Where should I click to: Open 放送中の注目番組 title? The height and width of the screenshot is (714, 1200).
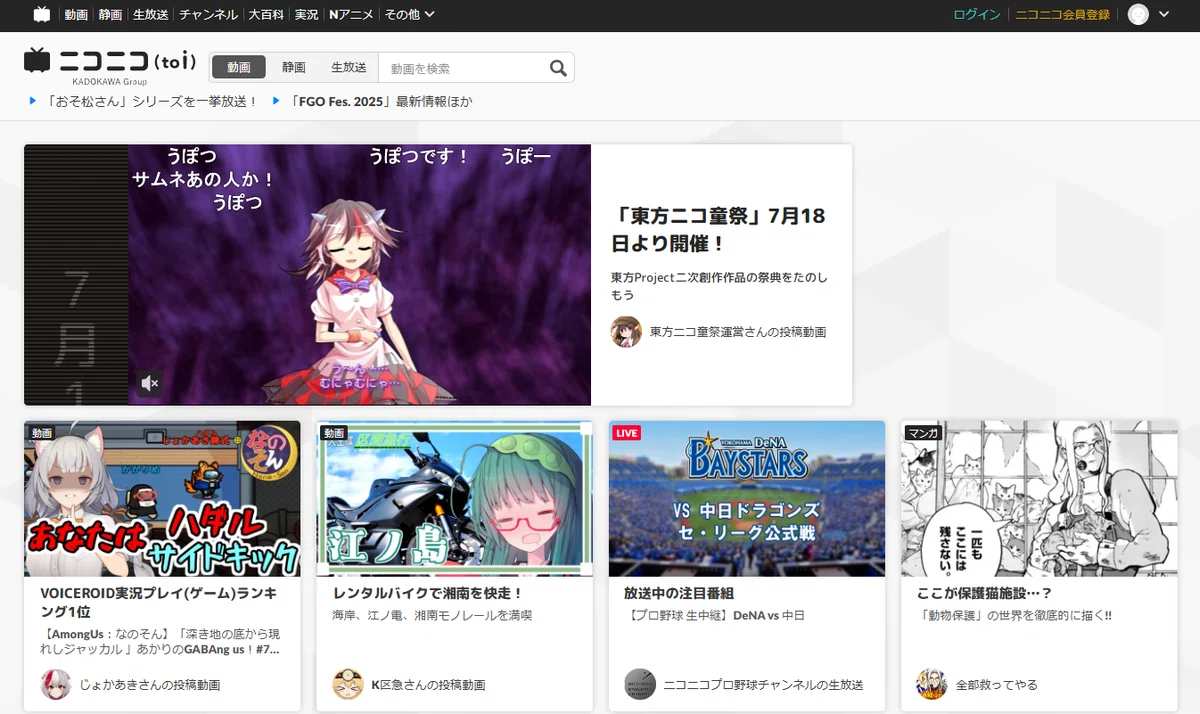click(679, 593)
